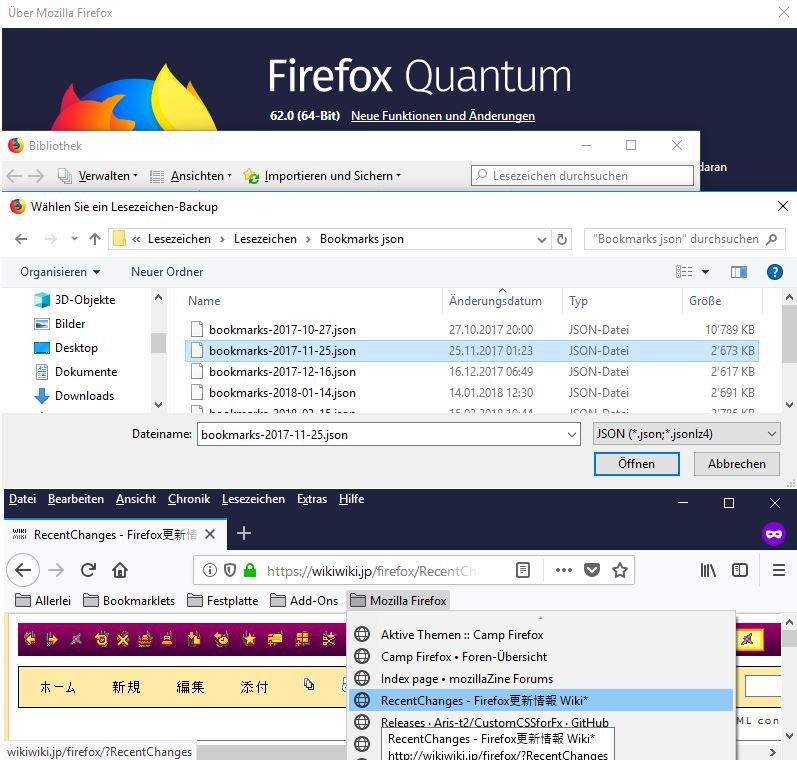
Task: Open the Firefox library icon
Action: (x=708, y=570)
